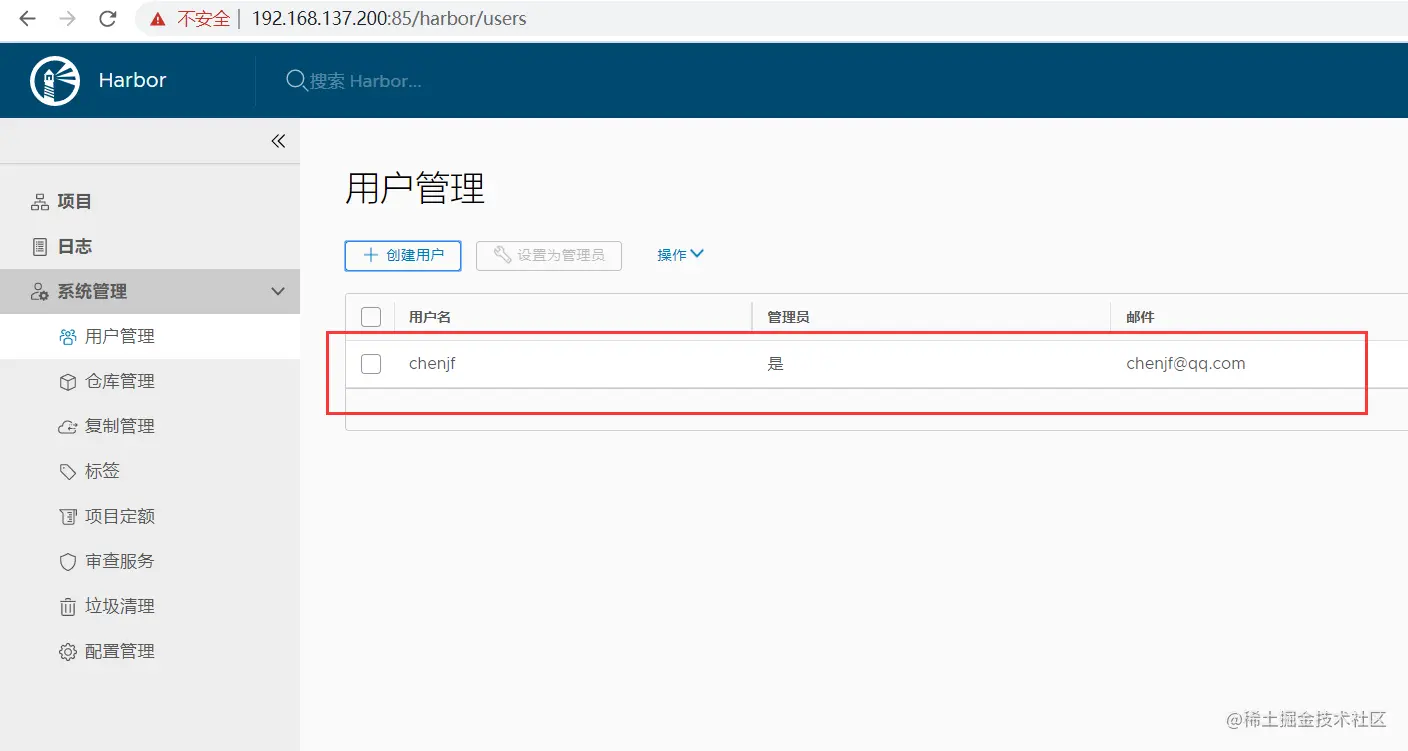1408x751 pixels.
Task: Click the 项目定额 quota icon
Action: (x=68, y=517)
